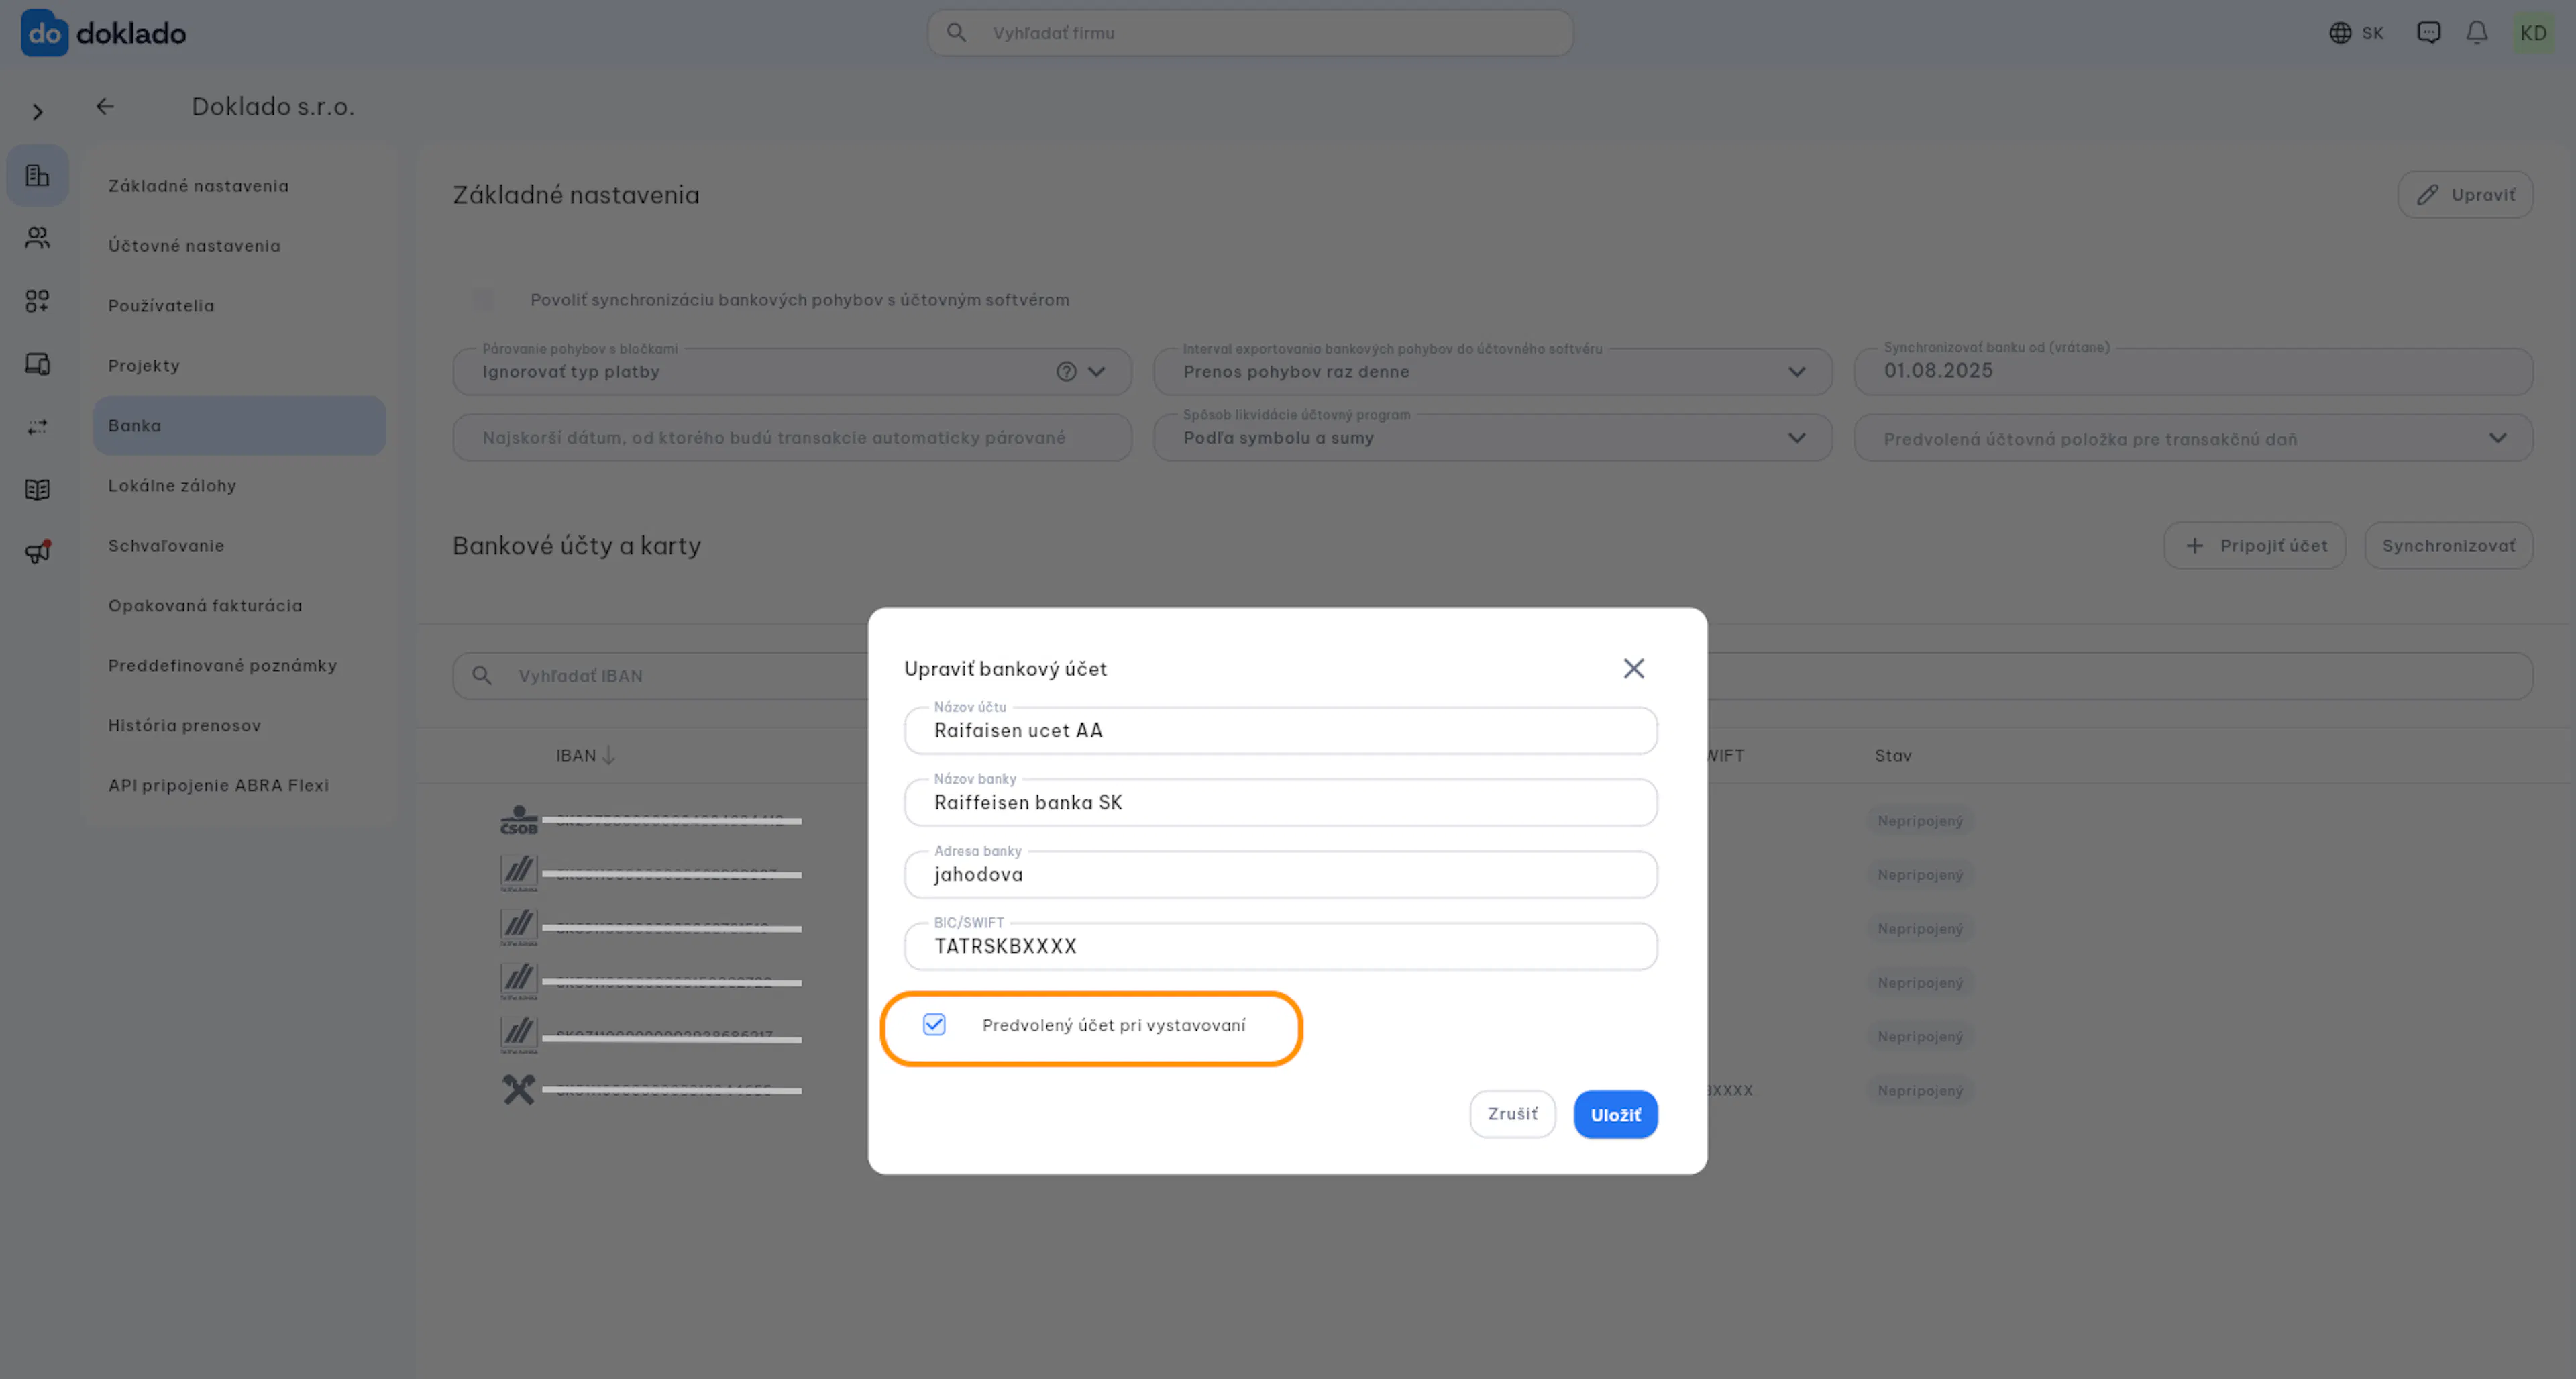Click the Uložiť button
Image resolution: width=2576 pixels, height=1379 pixels.
tap(1616, 1114)
